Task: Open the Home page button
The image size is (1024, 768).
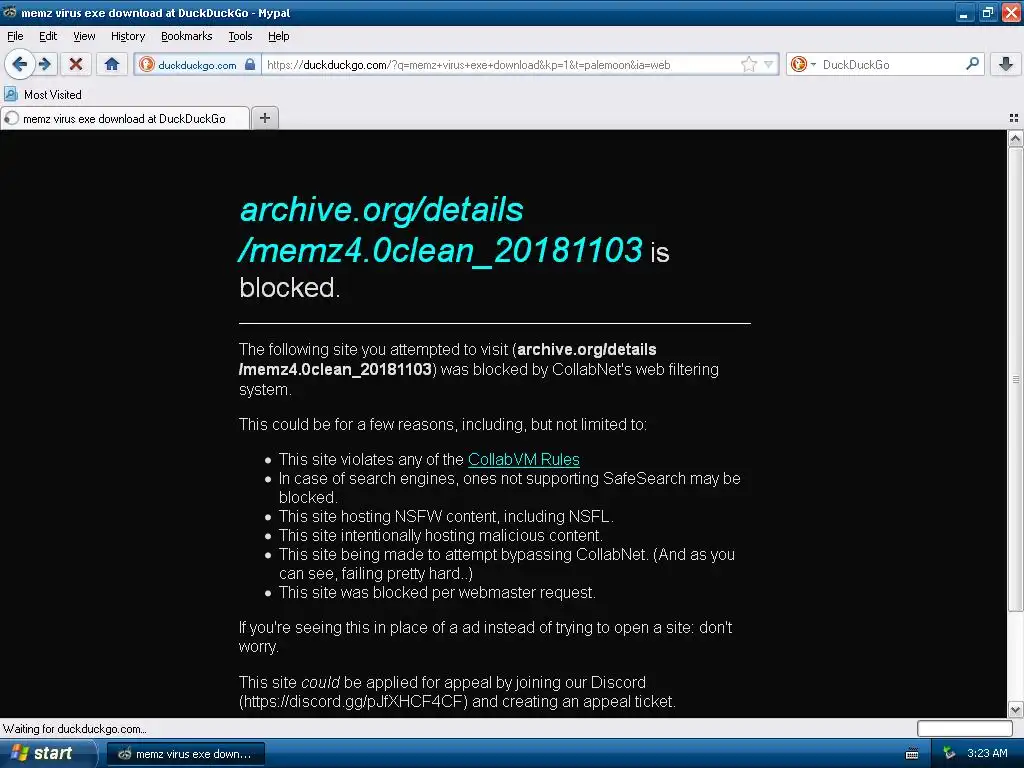Action: [112, 64]
